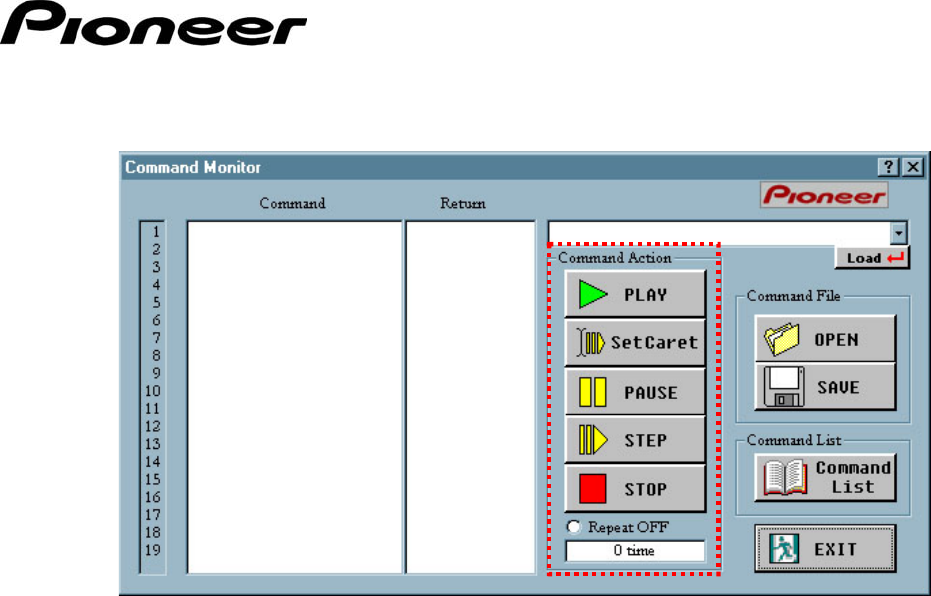Screen dimensions: 931x596
Task: Select line number 10 in the row list
Action: pos(153,391)
